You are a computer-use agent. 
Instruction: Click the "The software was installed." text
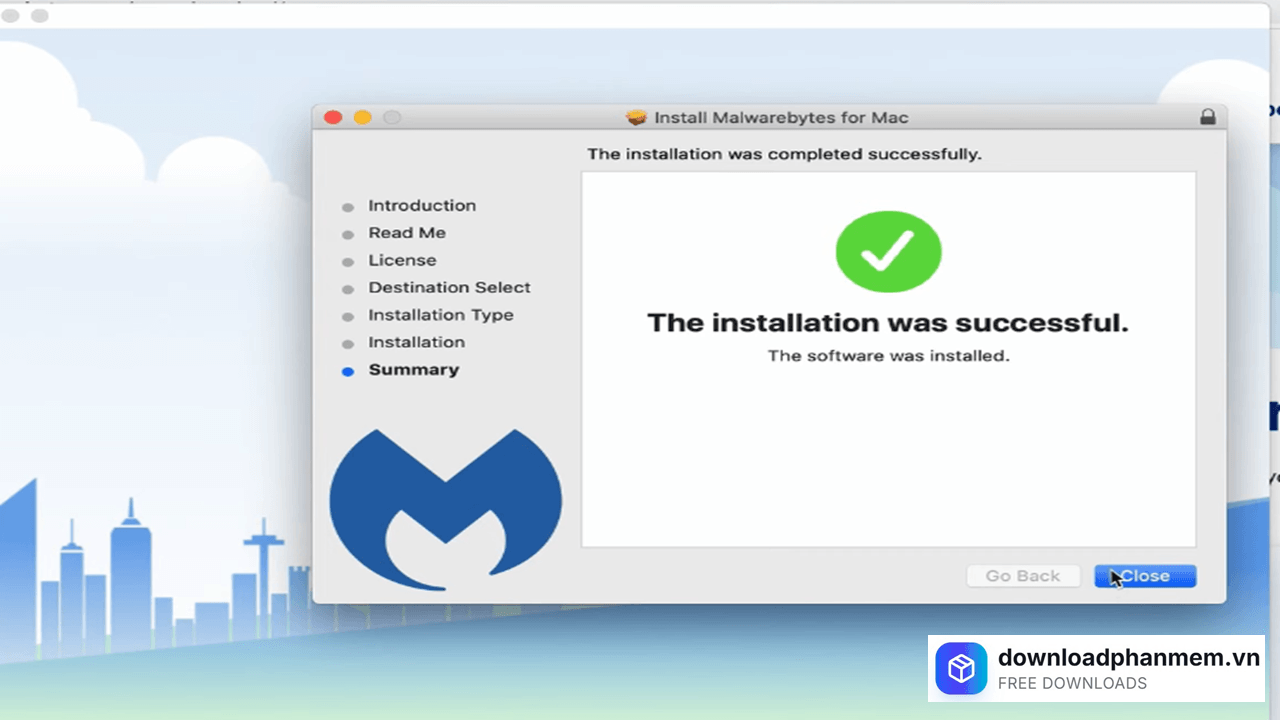pyautogui.click(x=888, y=356)
